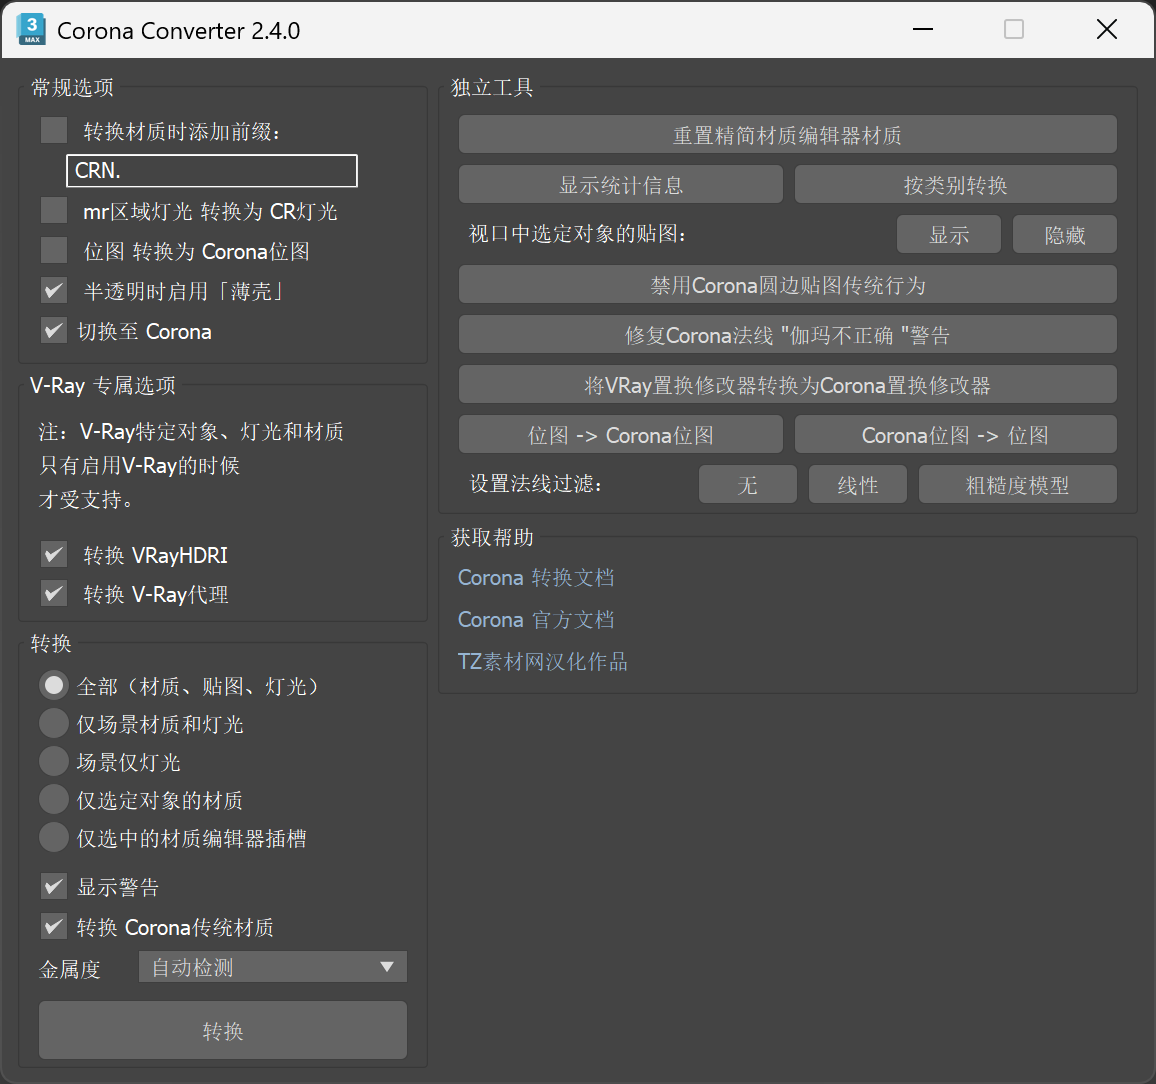The height and width of the screenshot is (1084, 1156).
Task: Click 禁用Corona圆边贴图传统行为 button
Action: point(787,285)
